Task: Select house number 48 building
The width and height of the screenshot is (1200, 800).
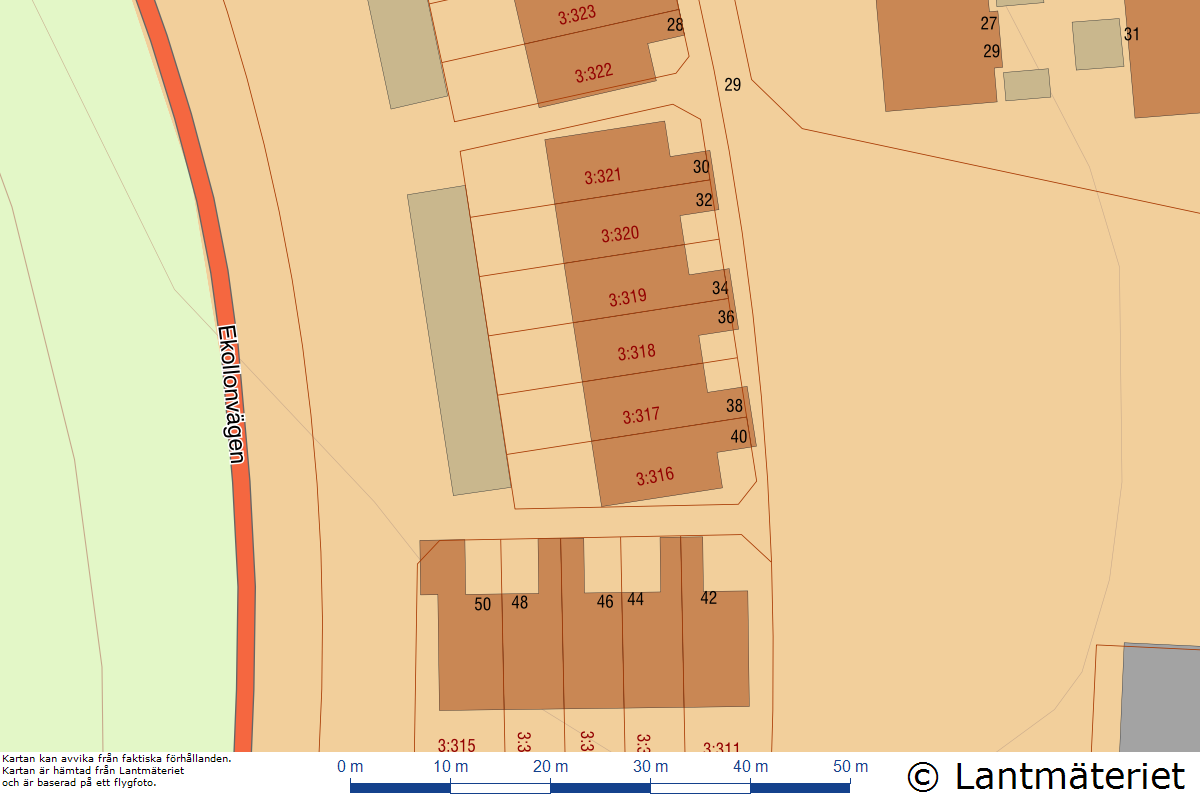Action: point(520,603)
